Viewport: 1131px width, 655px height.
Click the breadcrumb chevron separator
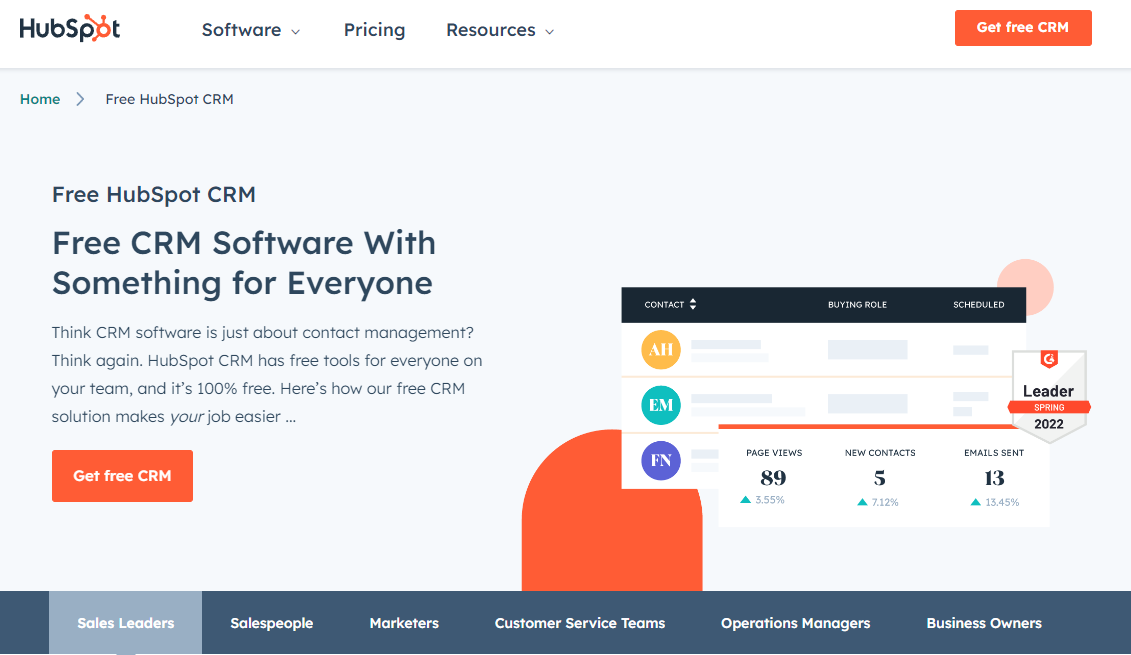point(80,100)
